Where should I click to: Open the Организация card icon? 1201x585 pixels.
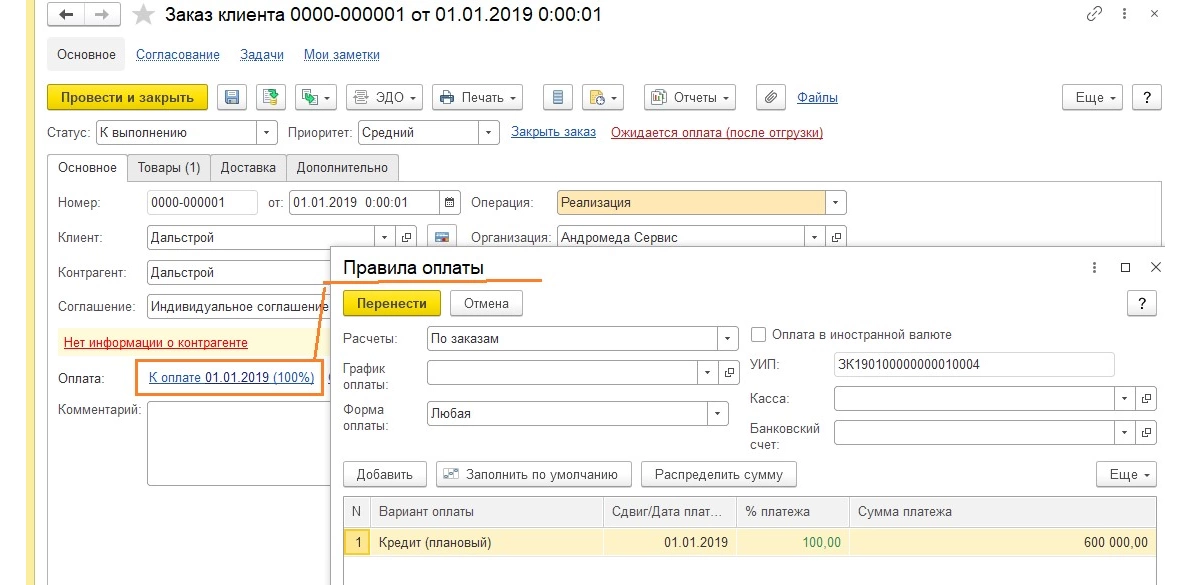click(837, 237)
